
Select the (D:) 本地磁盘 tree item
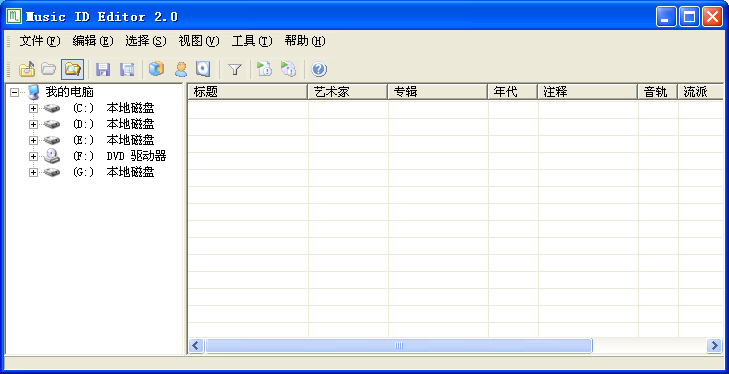pyautogui.click(x=113, y=124)
